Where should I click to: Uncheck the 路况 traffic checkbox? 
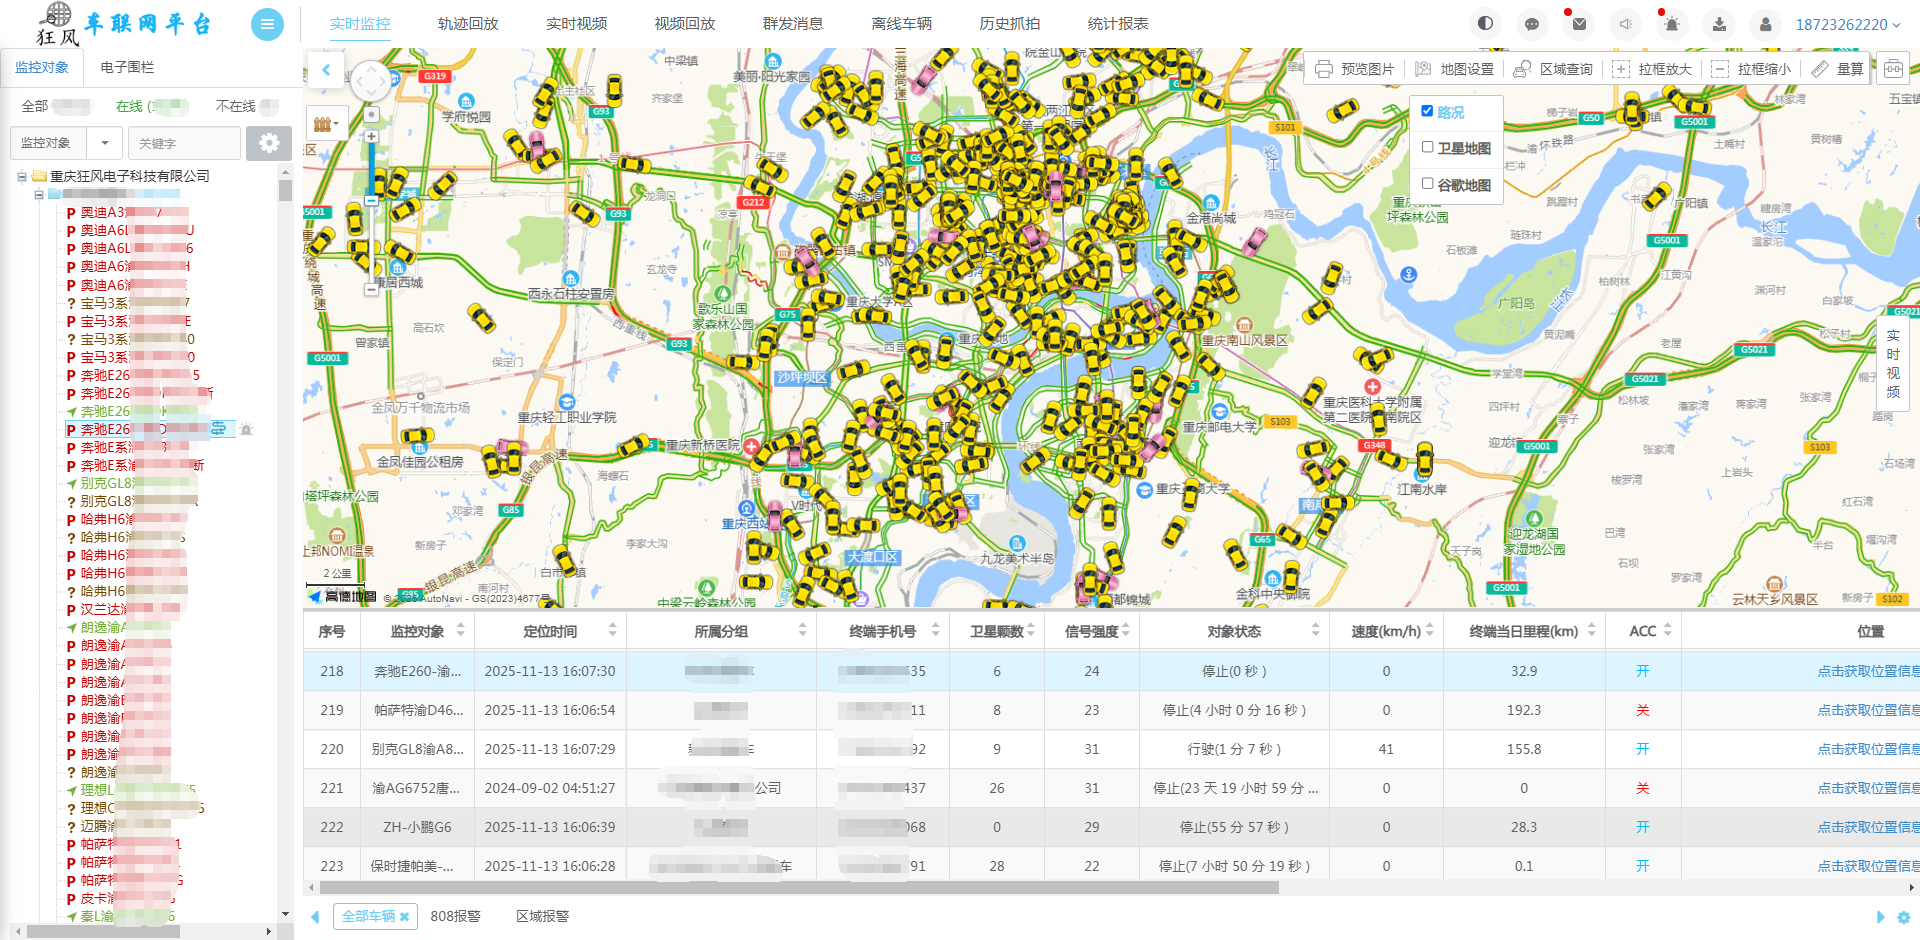pyautogui.click(x=1427, y=111)
